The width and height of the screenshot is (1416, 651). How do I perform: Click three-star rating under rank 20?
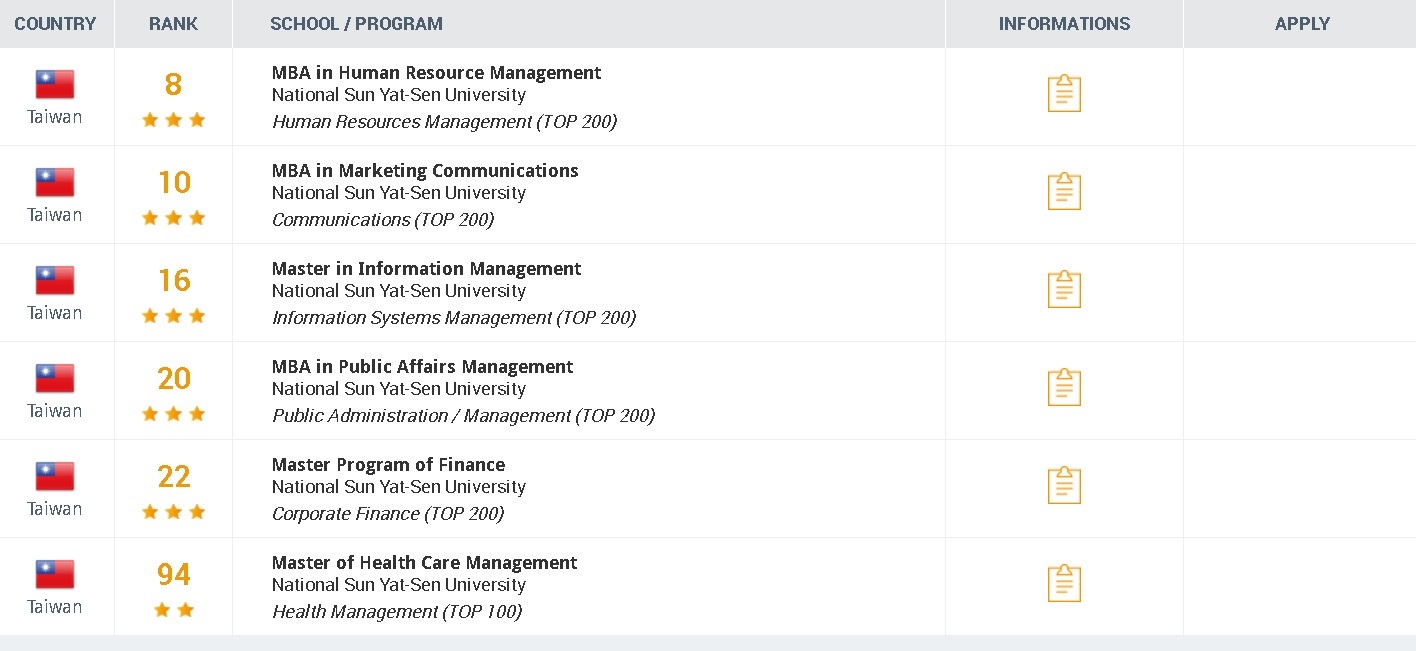[x=173, y=414]
